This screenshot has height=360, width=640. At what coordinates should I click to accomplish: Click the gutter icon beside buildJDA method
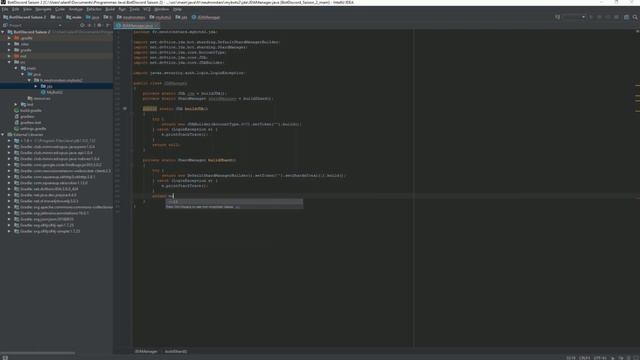click(x=125, y=109)
